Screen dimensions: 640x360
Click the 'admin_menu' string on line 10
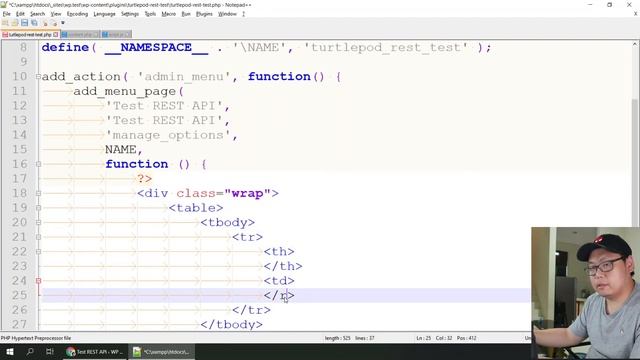point(184,76)
